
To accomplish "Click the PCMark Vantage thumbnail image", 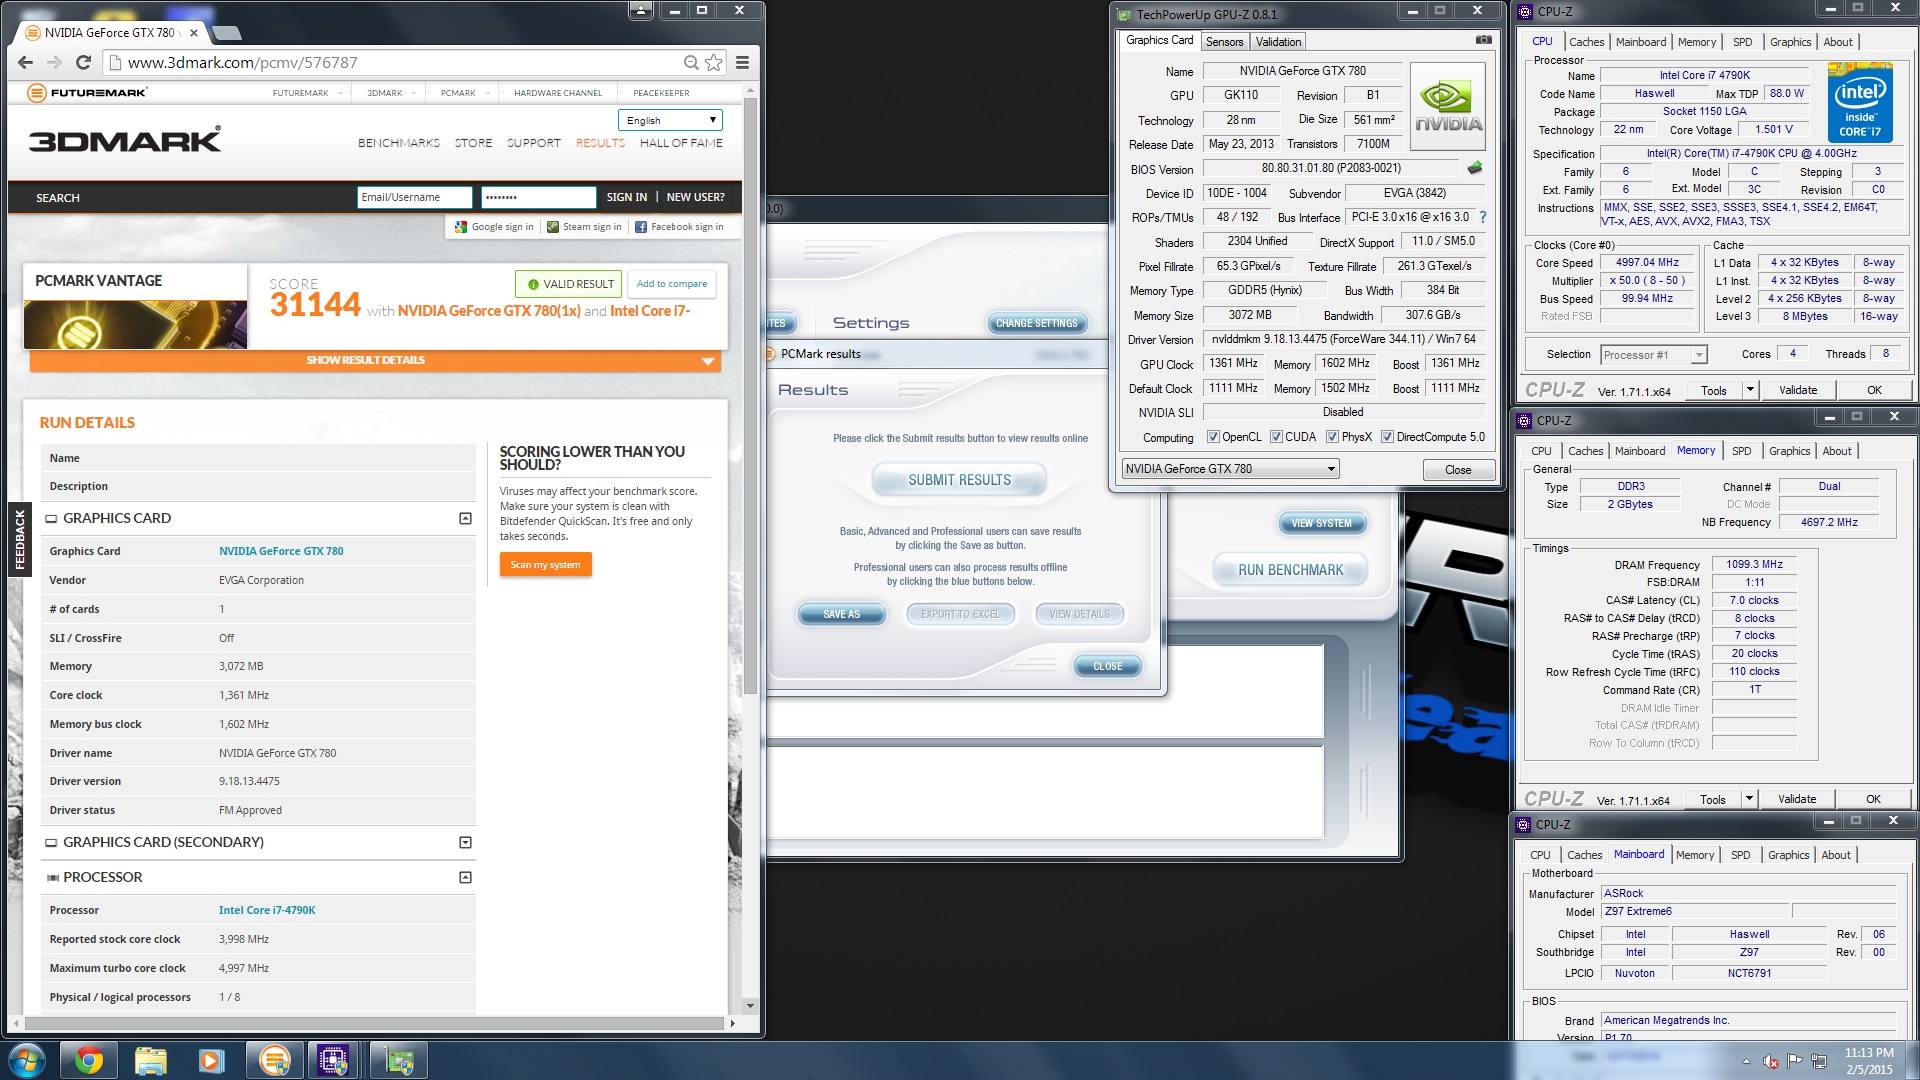I will point(135,324).
